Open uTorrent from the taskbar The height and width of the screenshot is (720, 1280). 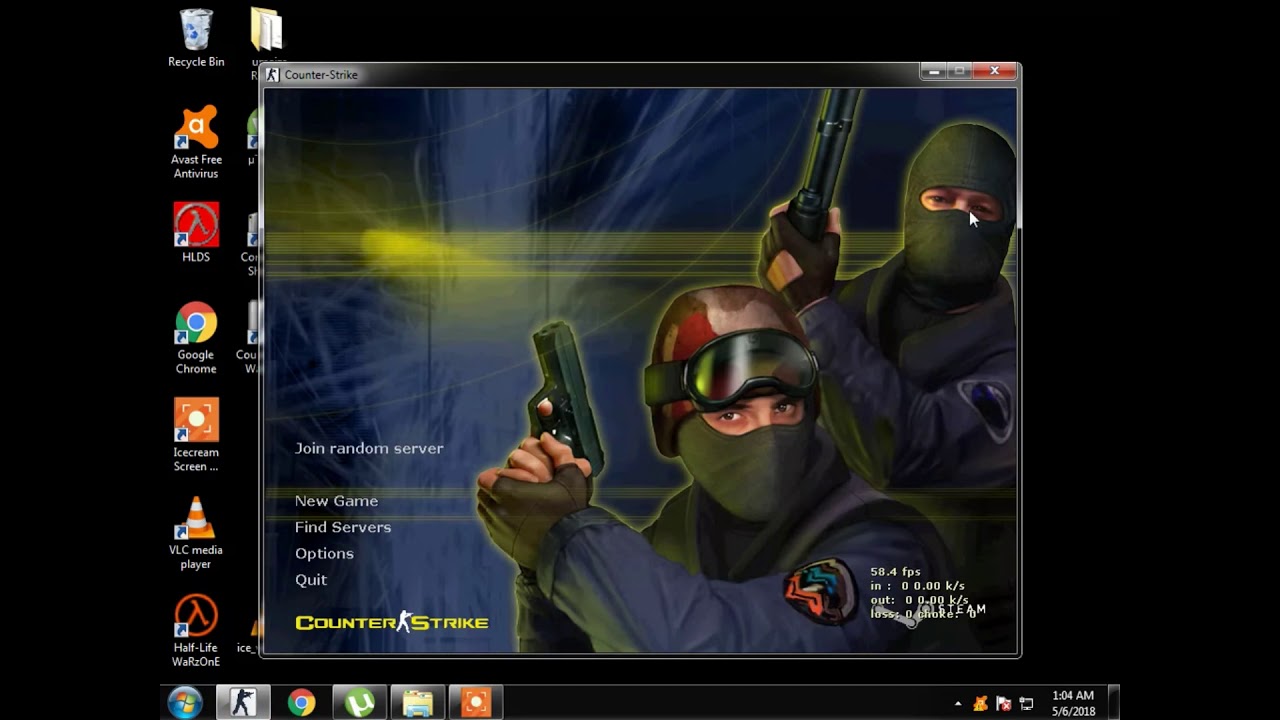(359, 703)
